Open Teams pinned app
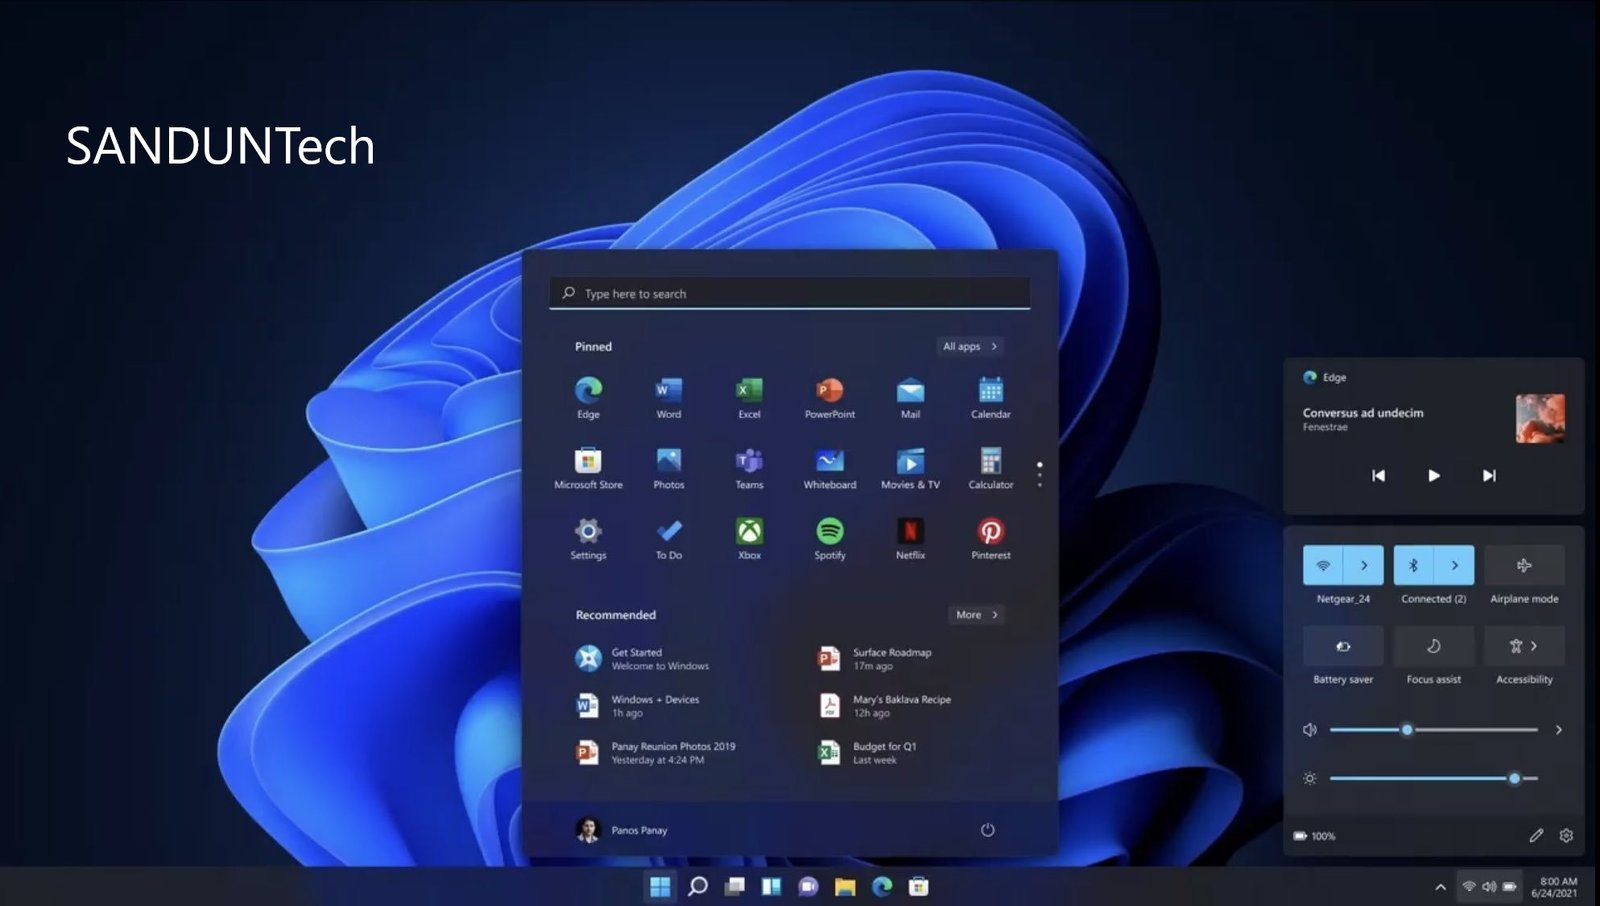 749,468
